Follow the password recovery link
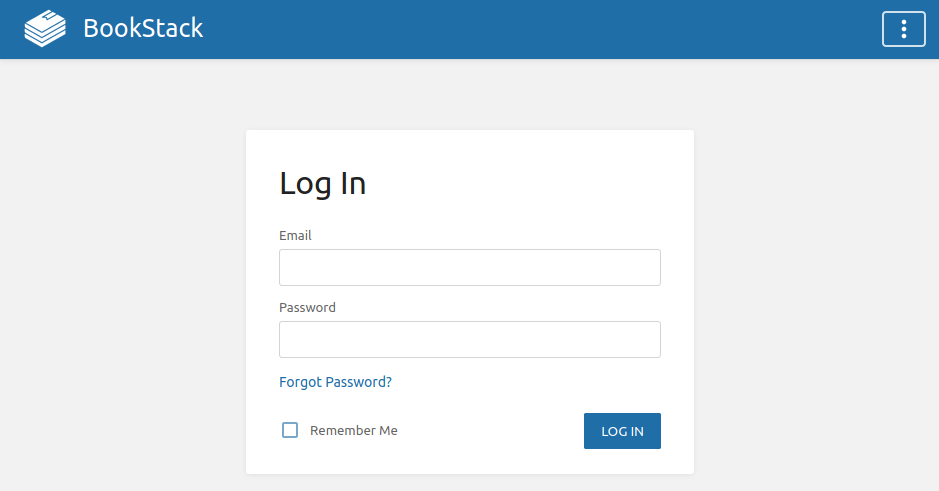Screen dimensions: 939x491 (x=335, y=382)
